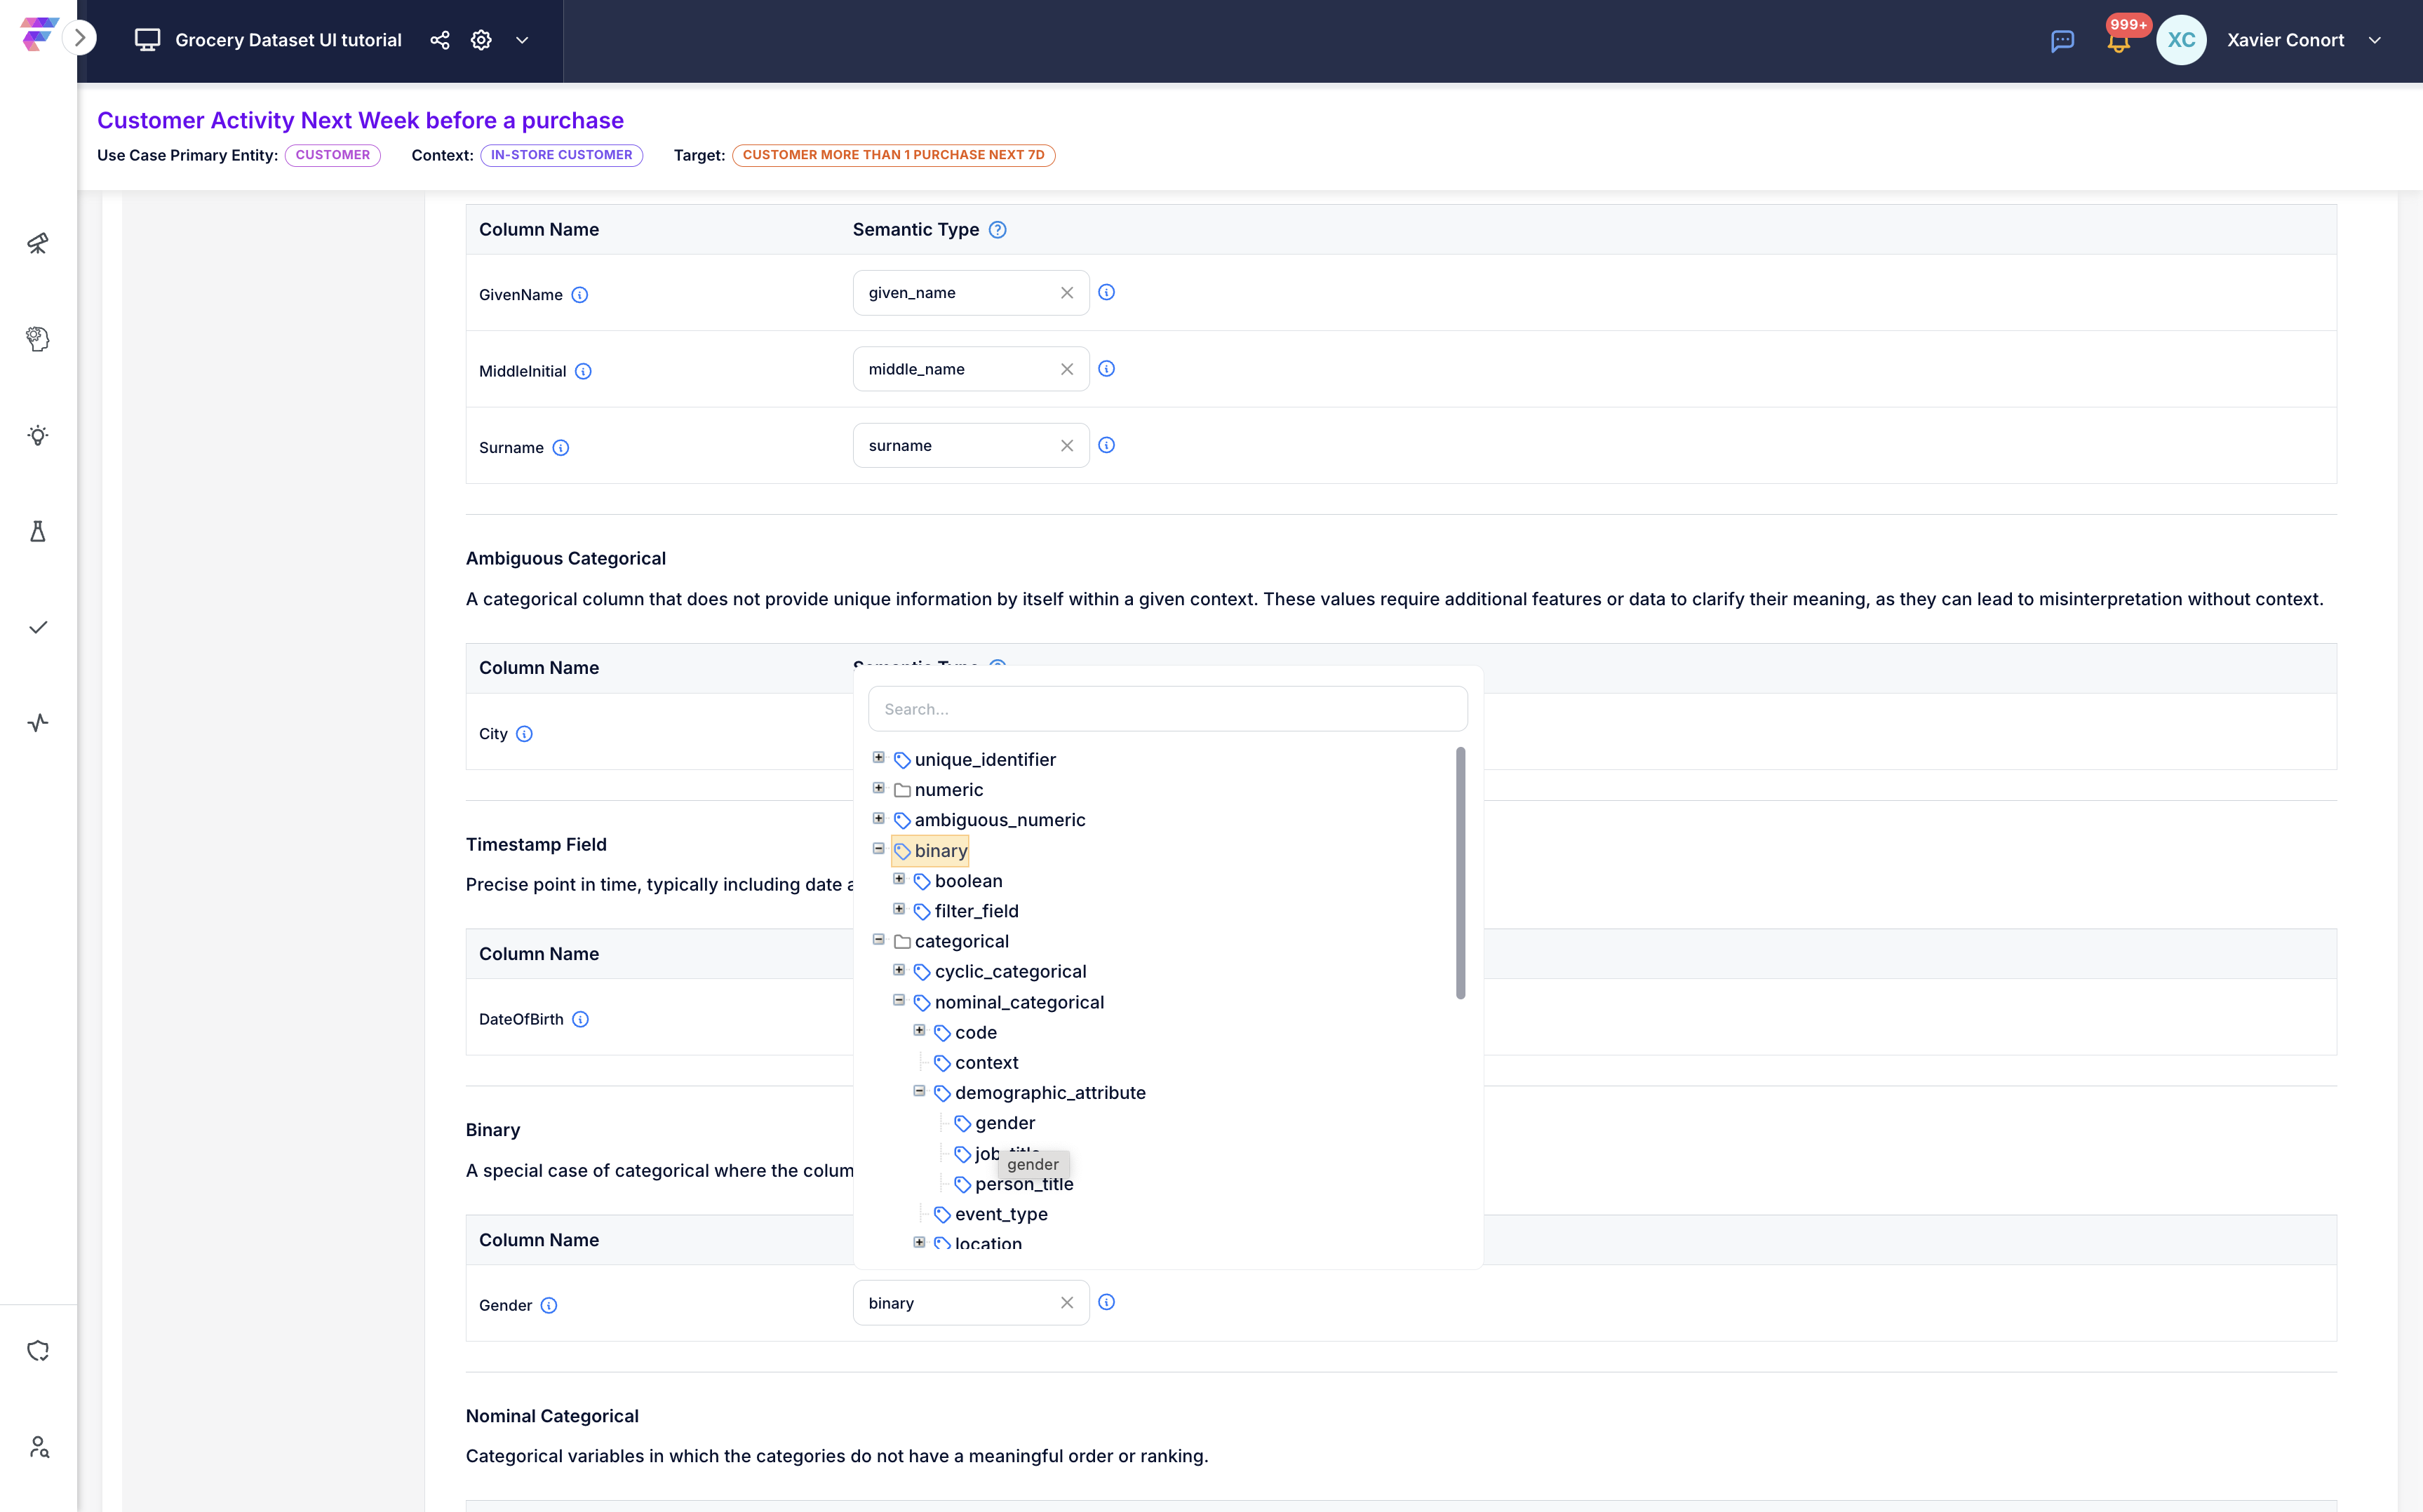The width and height of the screenshot is (2423, 1512).
Task: Clear the binary value for Gender
Action: (x=1067, y=1303)
